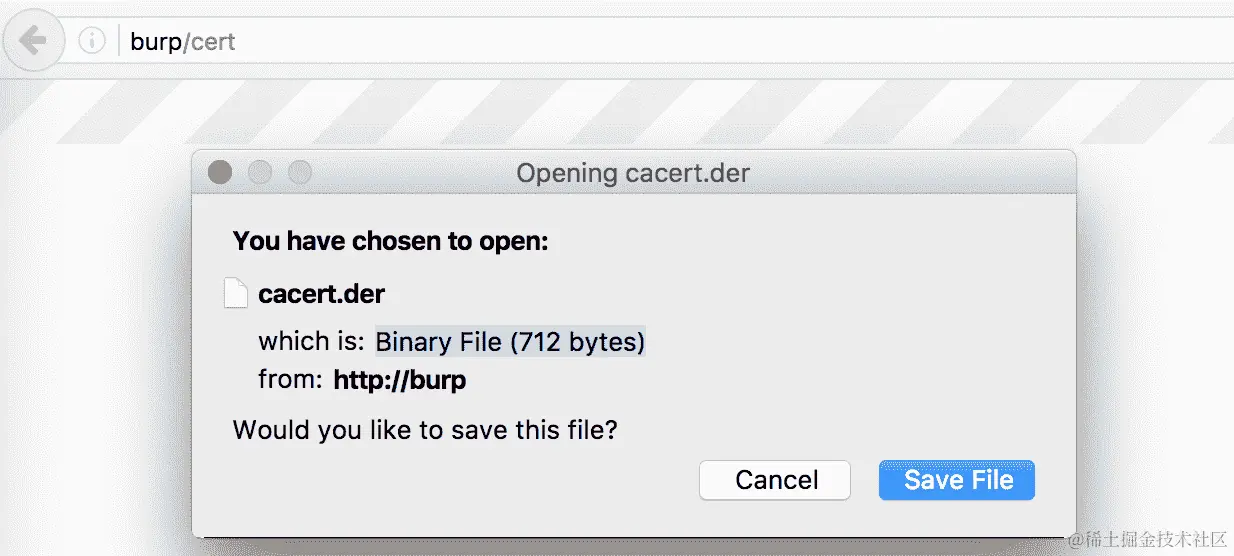
Task: Click the cacert.der file icon
Action: point(236,294)
